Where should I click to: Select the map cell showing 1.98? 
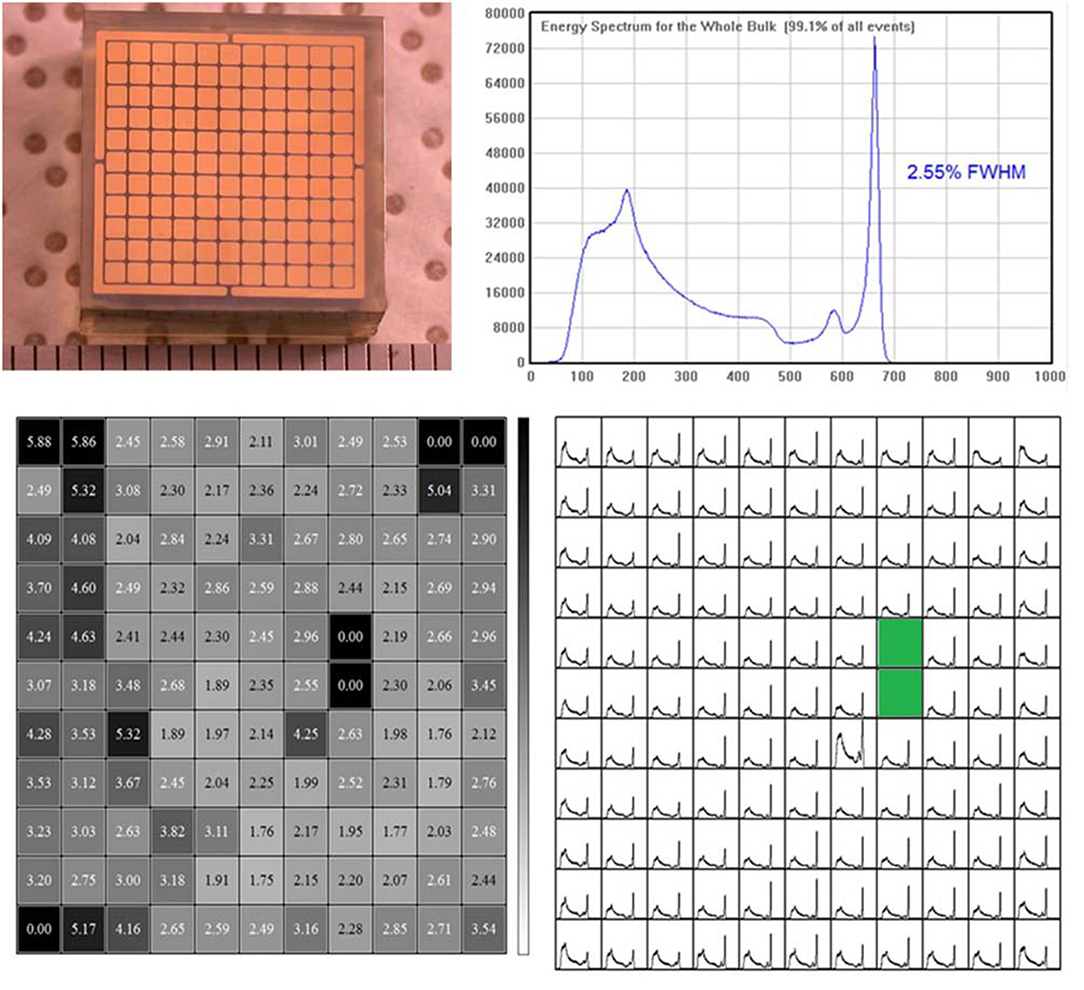(395, 734)
